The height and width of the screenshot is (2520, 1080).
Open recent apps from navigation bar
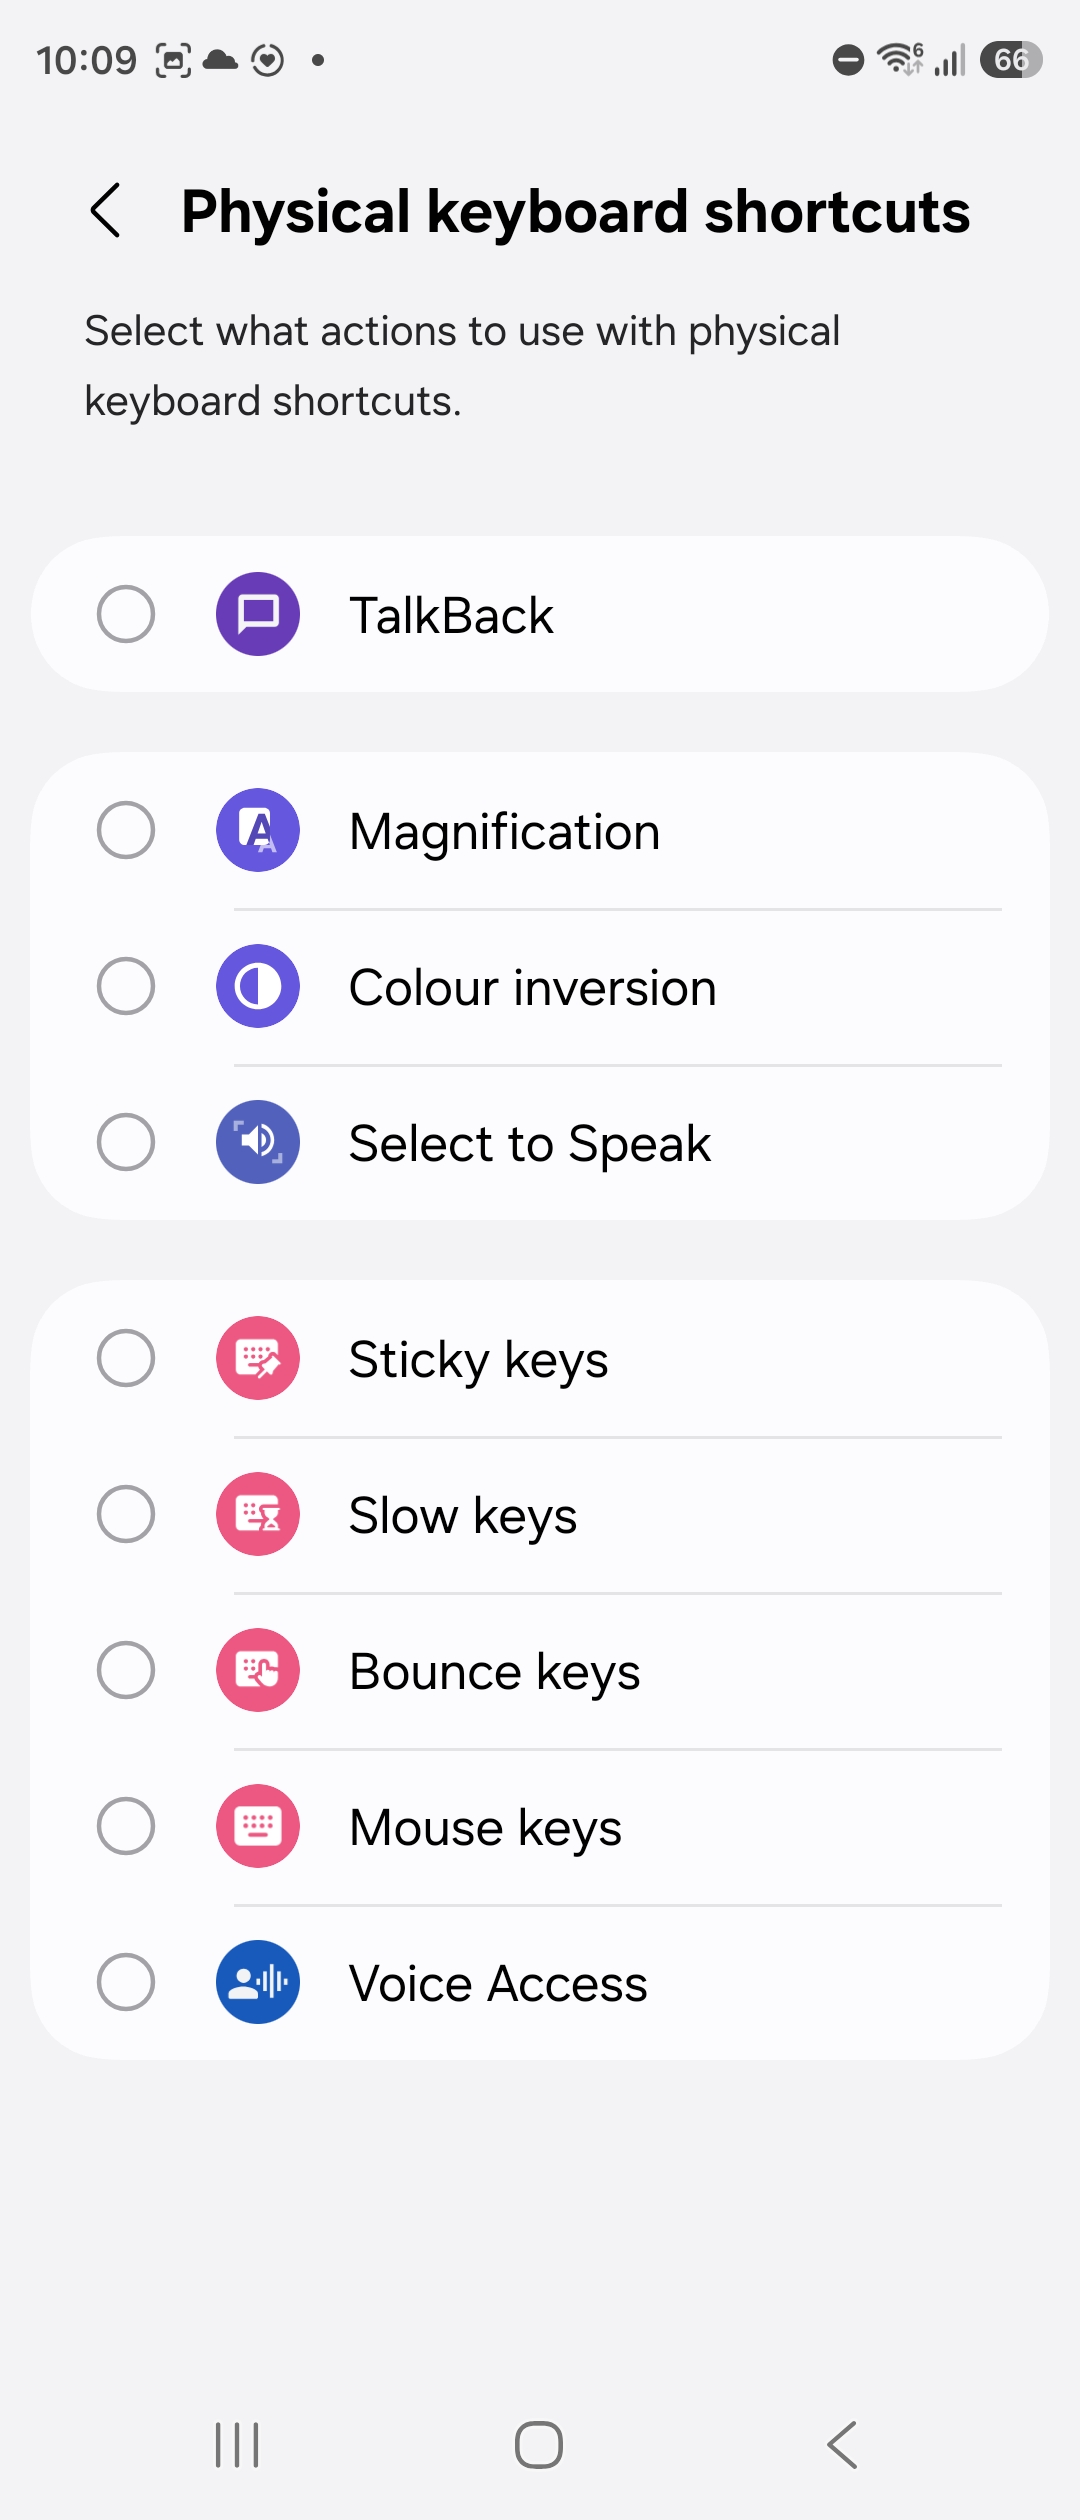click(x=238, y=2445)
